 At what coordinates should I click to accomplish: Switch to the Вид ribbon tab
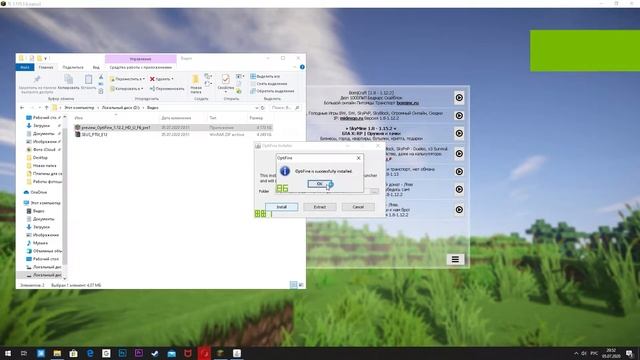pos(96,67)
